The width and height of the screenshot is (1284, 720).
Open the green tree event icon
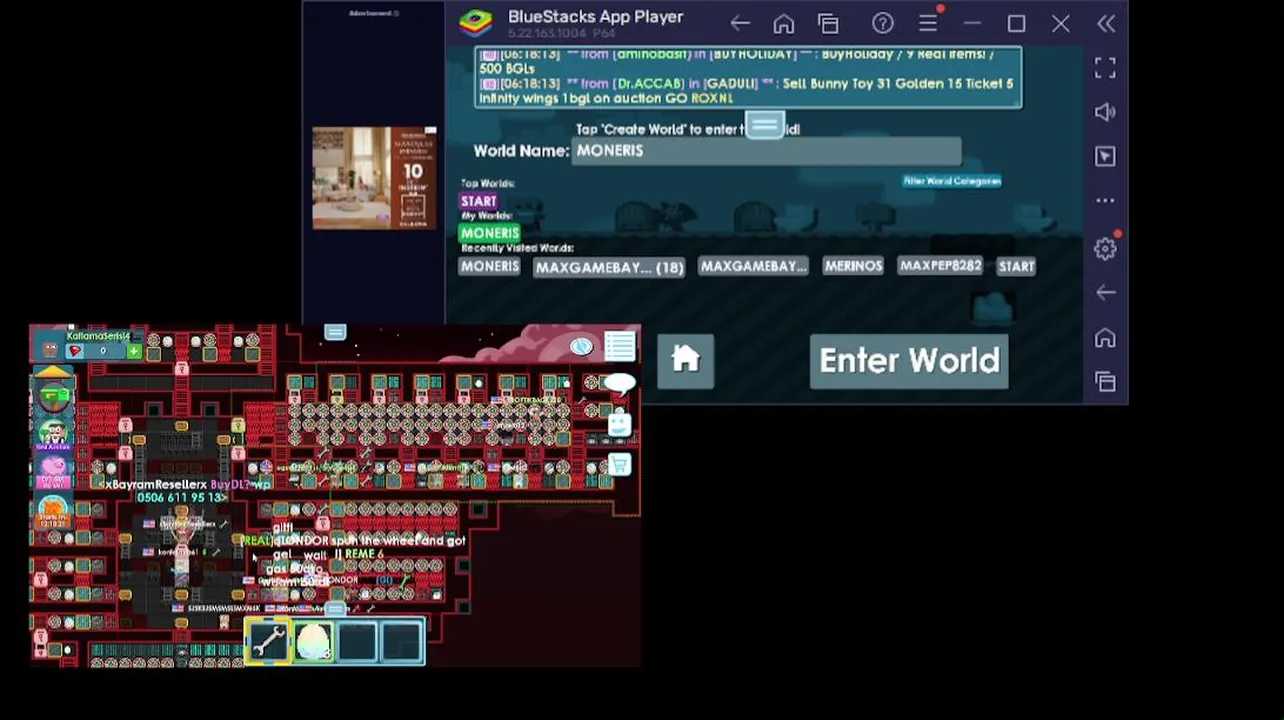[54, 396]
